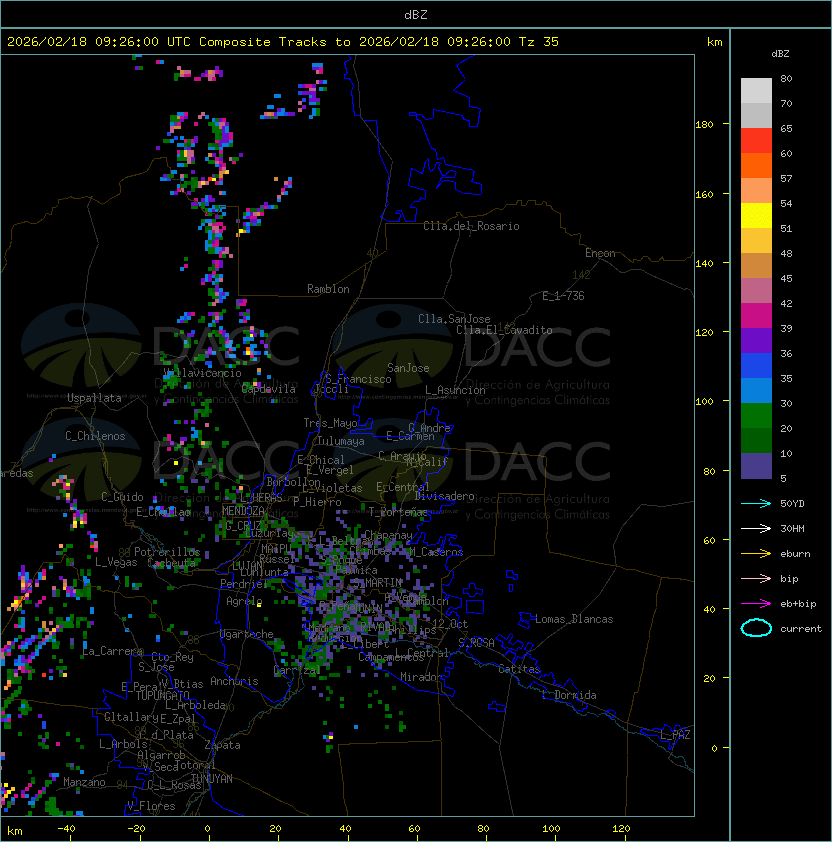
Task: Click the 100 km horizontal axis tick
Action: tap(551, 829)
